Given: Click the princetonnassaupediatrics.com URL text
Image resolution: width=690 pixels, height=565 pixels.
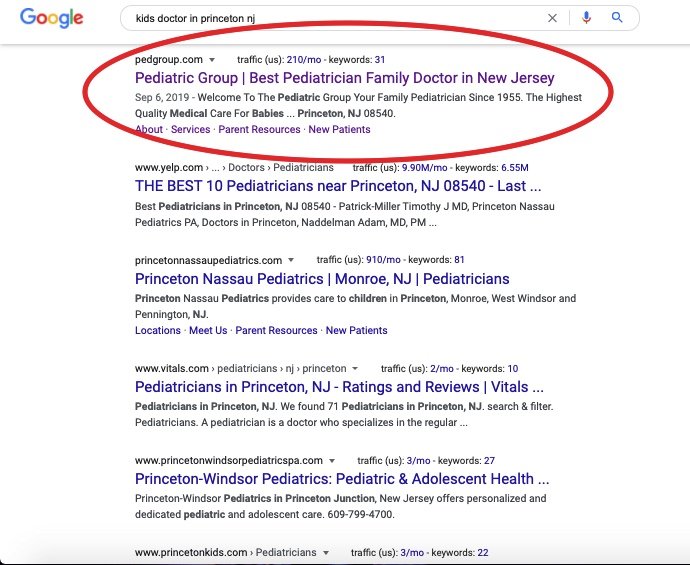Looking at the screenshot, I should click(x=209, y=260).
